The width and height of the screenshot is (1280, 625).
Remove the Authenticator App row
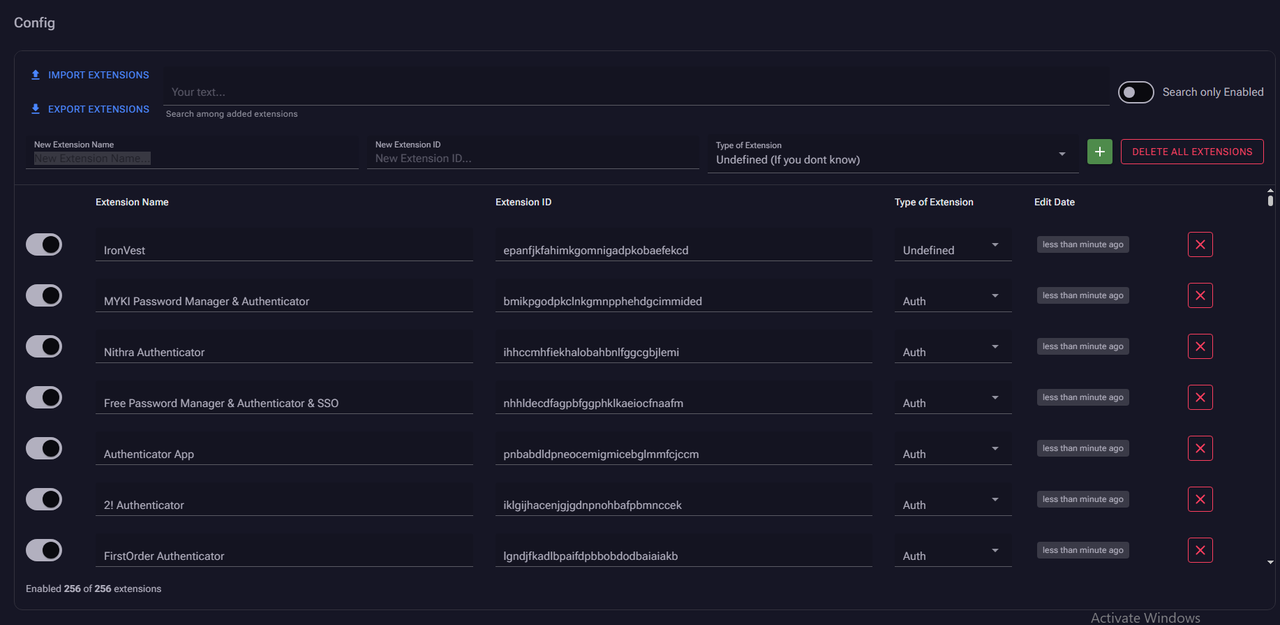1200,449
